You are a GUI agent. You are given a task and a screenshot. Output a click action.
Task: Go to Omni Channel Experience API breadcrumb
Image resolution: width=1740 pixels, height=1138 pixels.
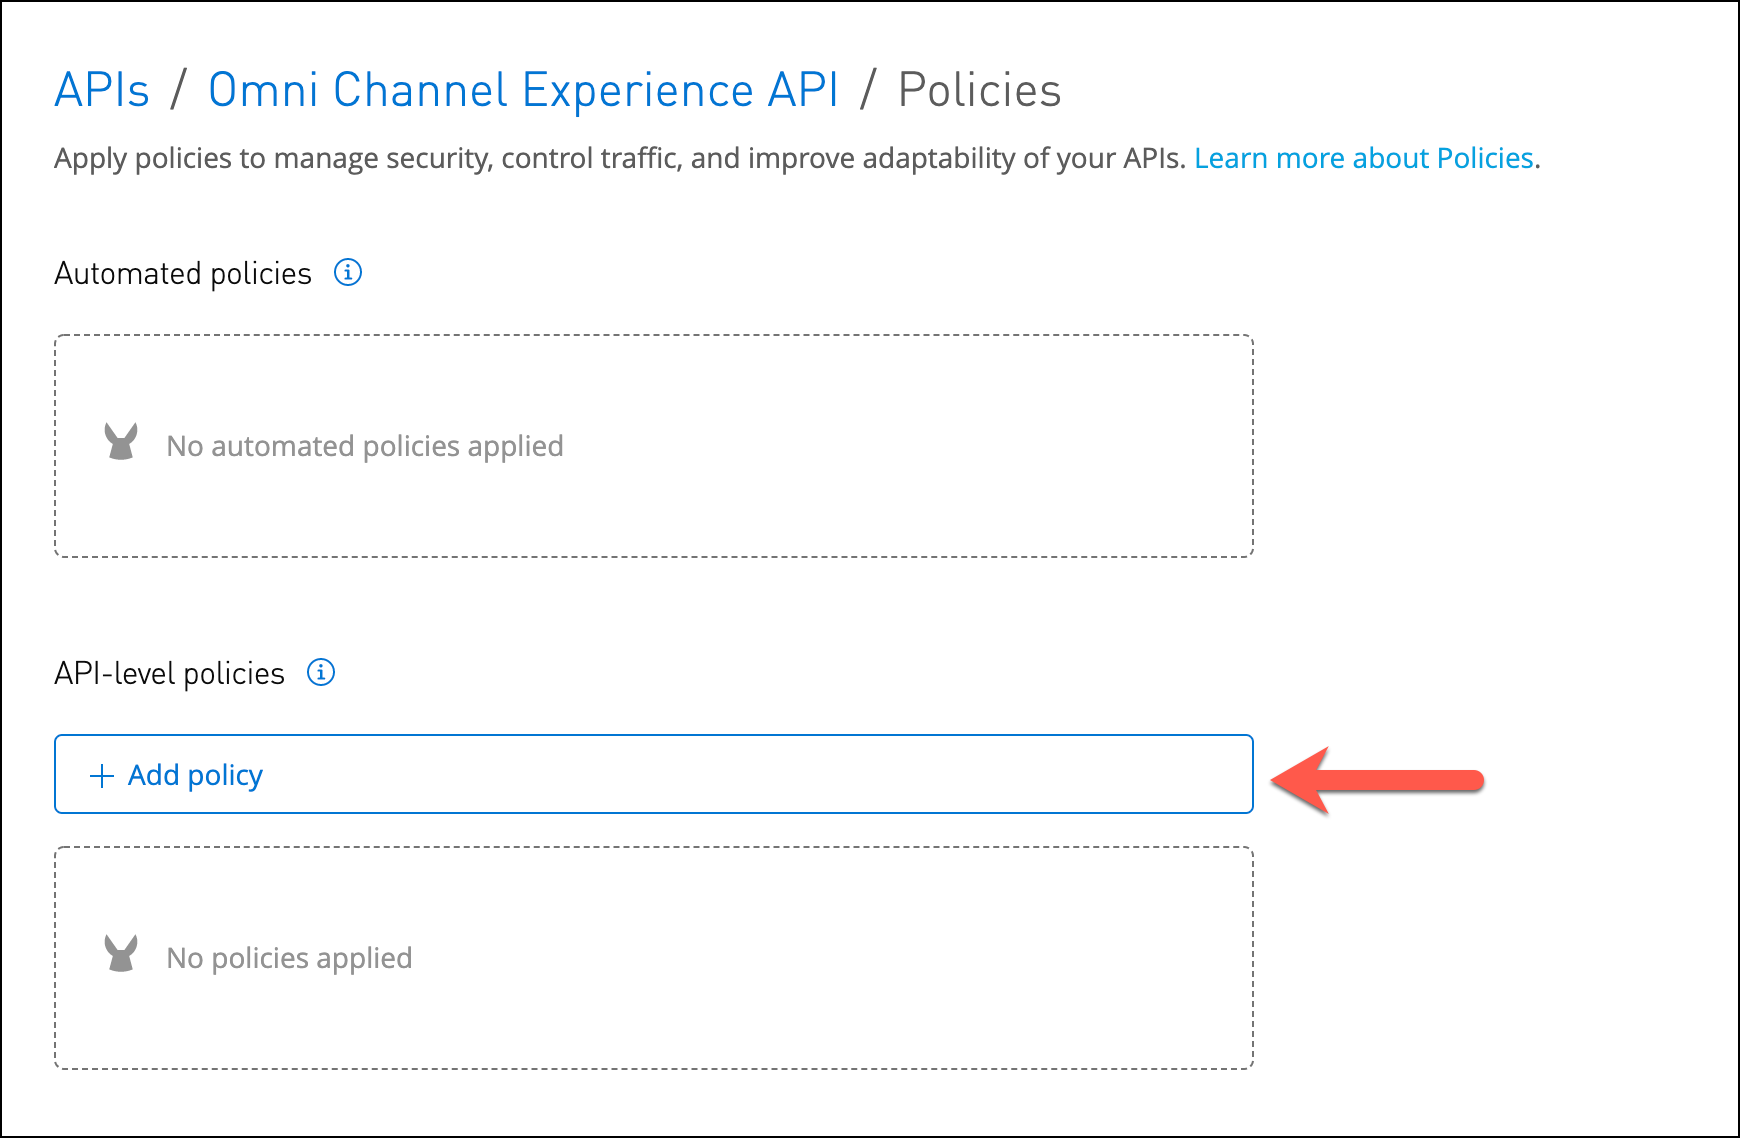(523, 90)
